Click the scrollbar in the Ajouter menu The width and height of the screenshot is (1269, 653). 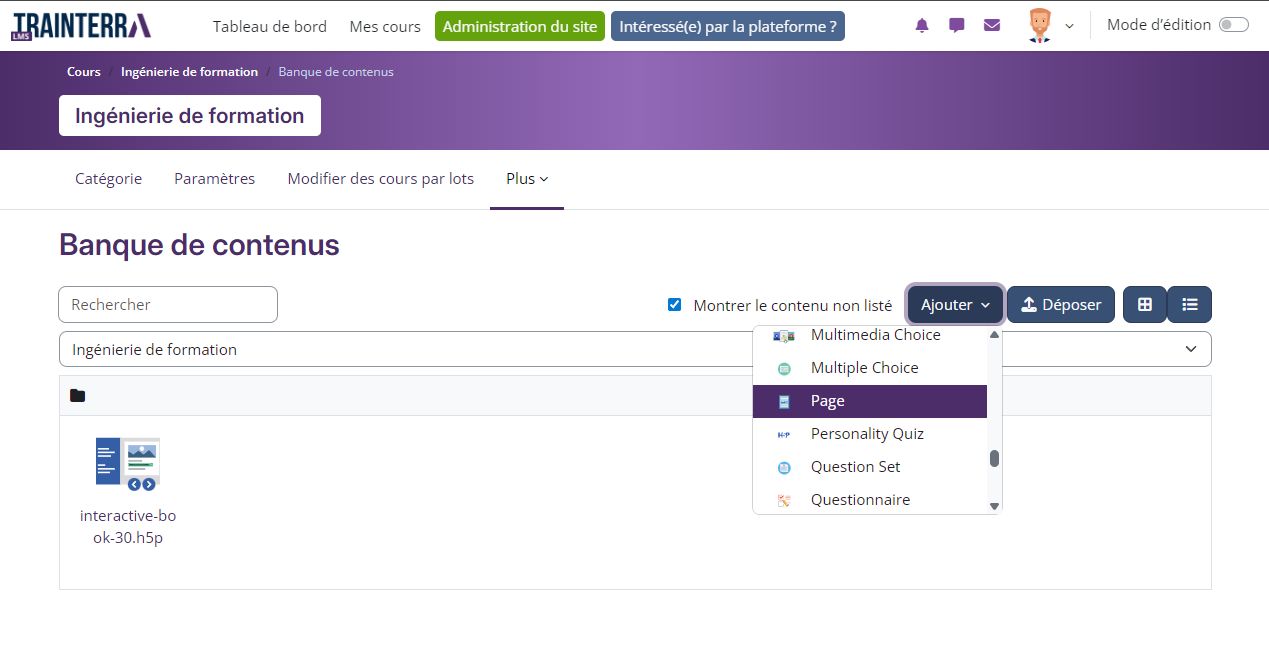994,458
